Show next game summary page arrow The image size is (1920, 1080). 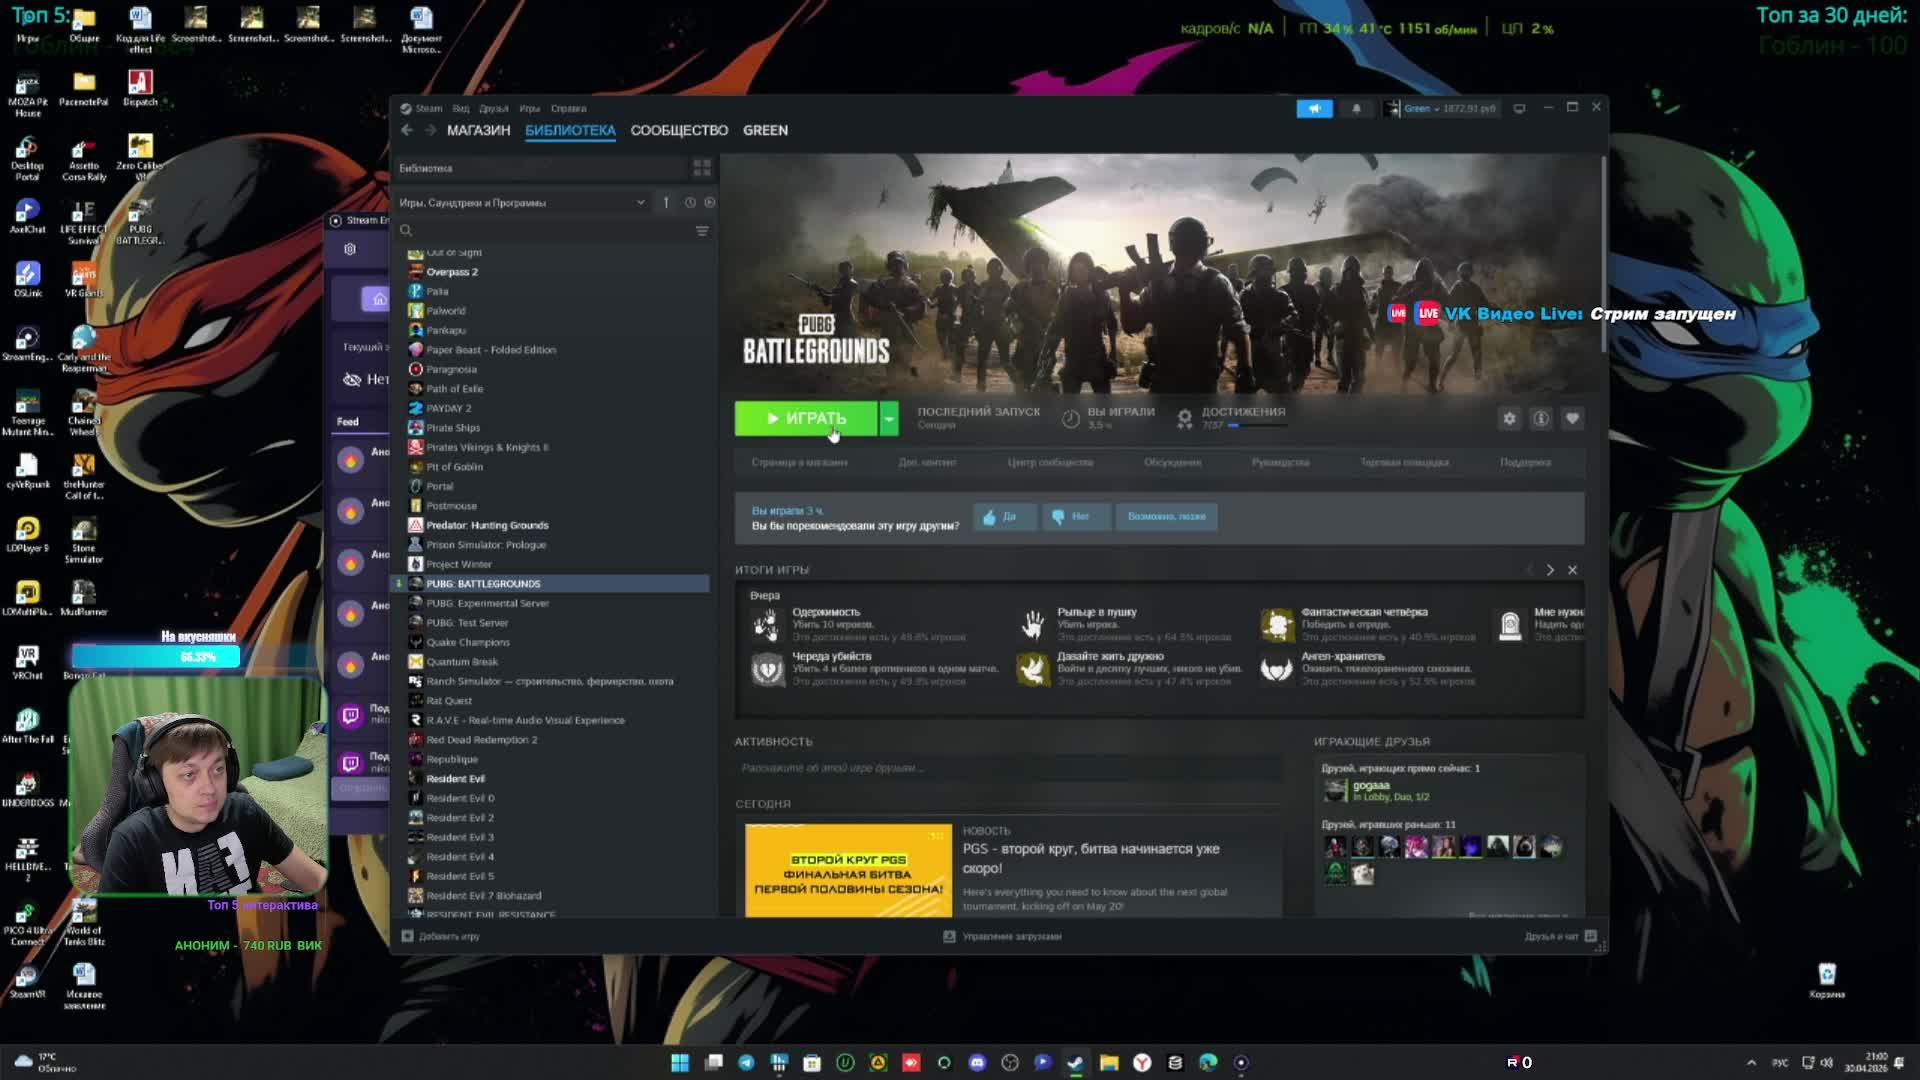(1550, 570)
